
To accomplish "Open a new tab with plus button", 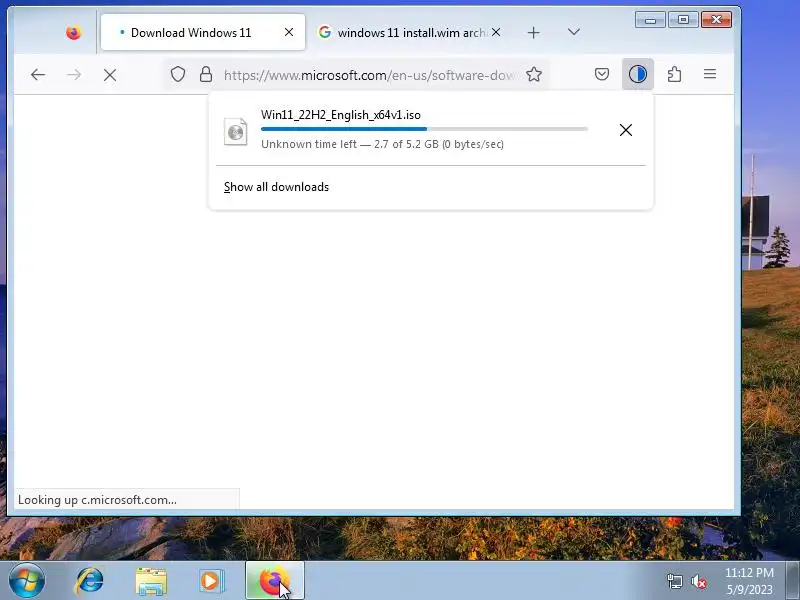I will coord(533,33).
